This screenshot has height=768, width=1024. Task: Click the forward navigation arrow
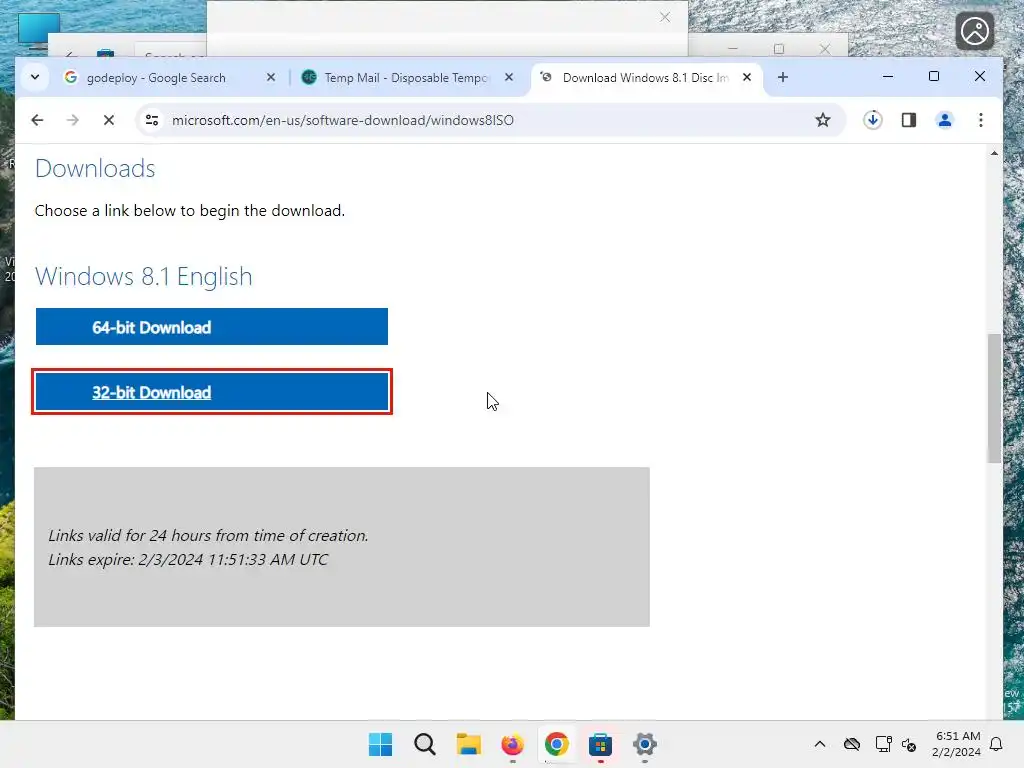click(72, 120)
